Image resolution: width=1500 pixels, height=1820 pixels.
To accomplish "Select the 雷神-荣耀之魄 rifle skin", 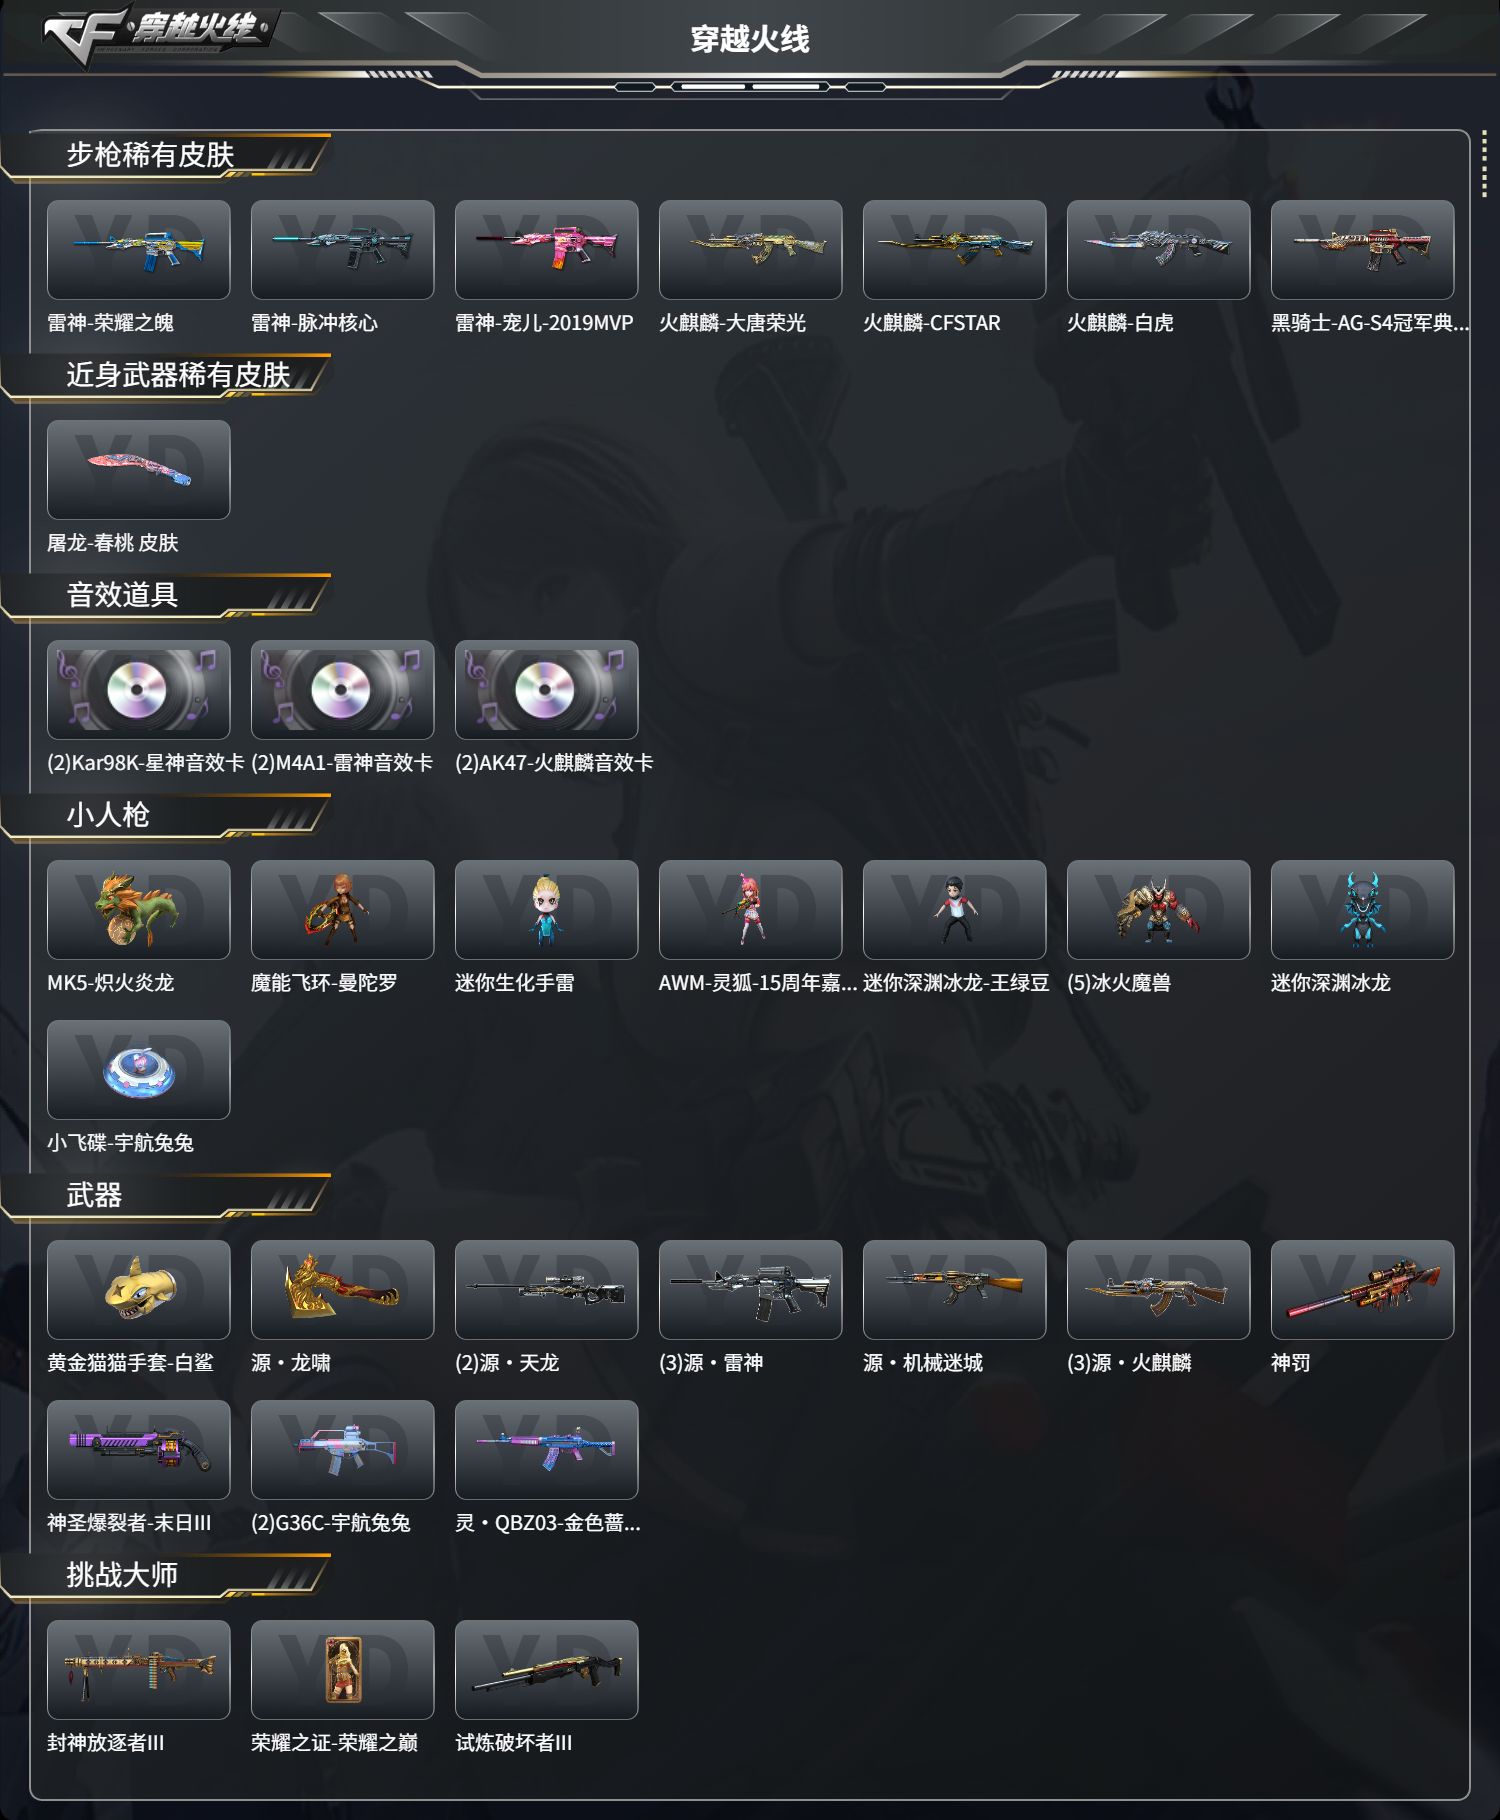I will click(139, 250).
